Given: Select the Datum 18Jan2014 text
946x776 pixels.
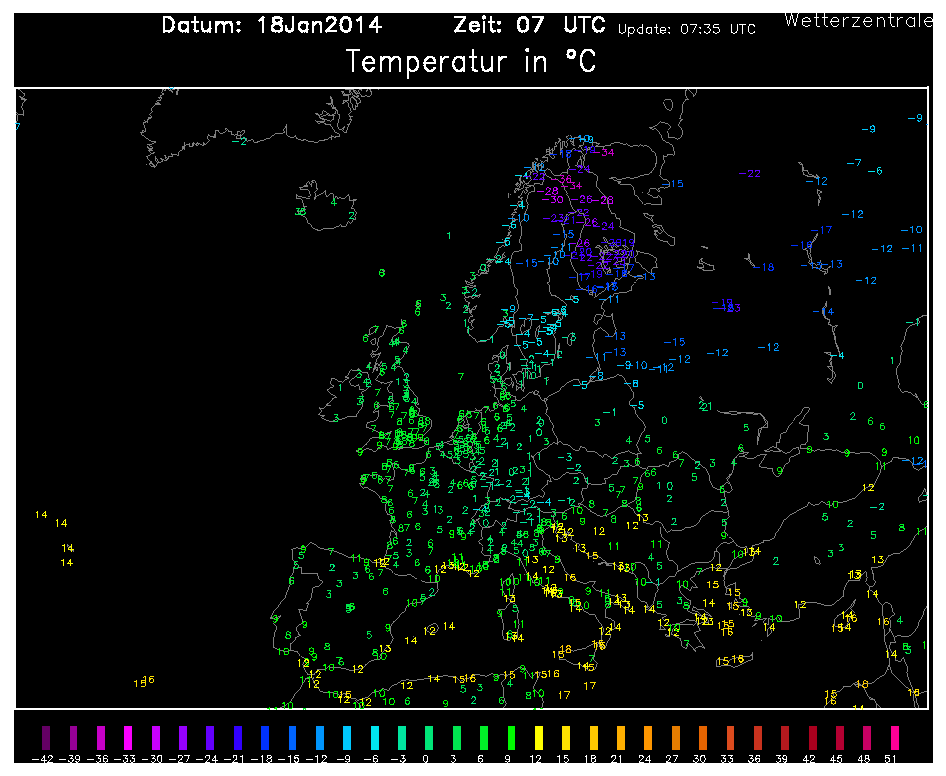Looking at the screenshot, I should pos(271,25).
